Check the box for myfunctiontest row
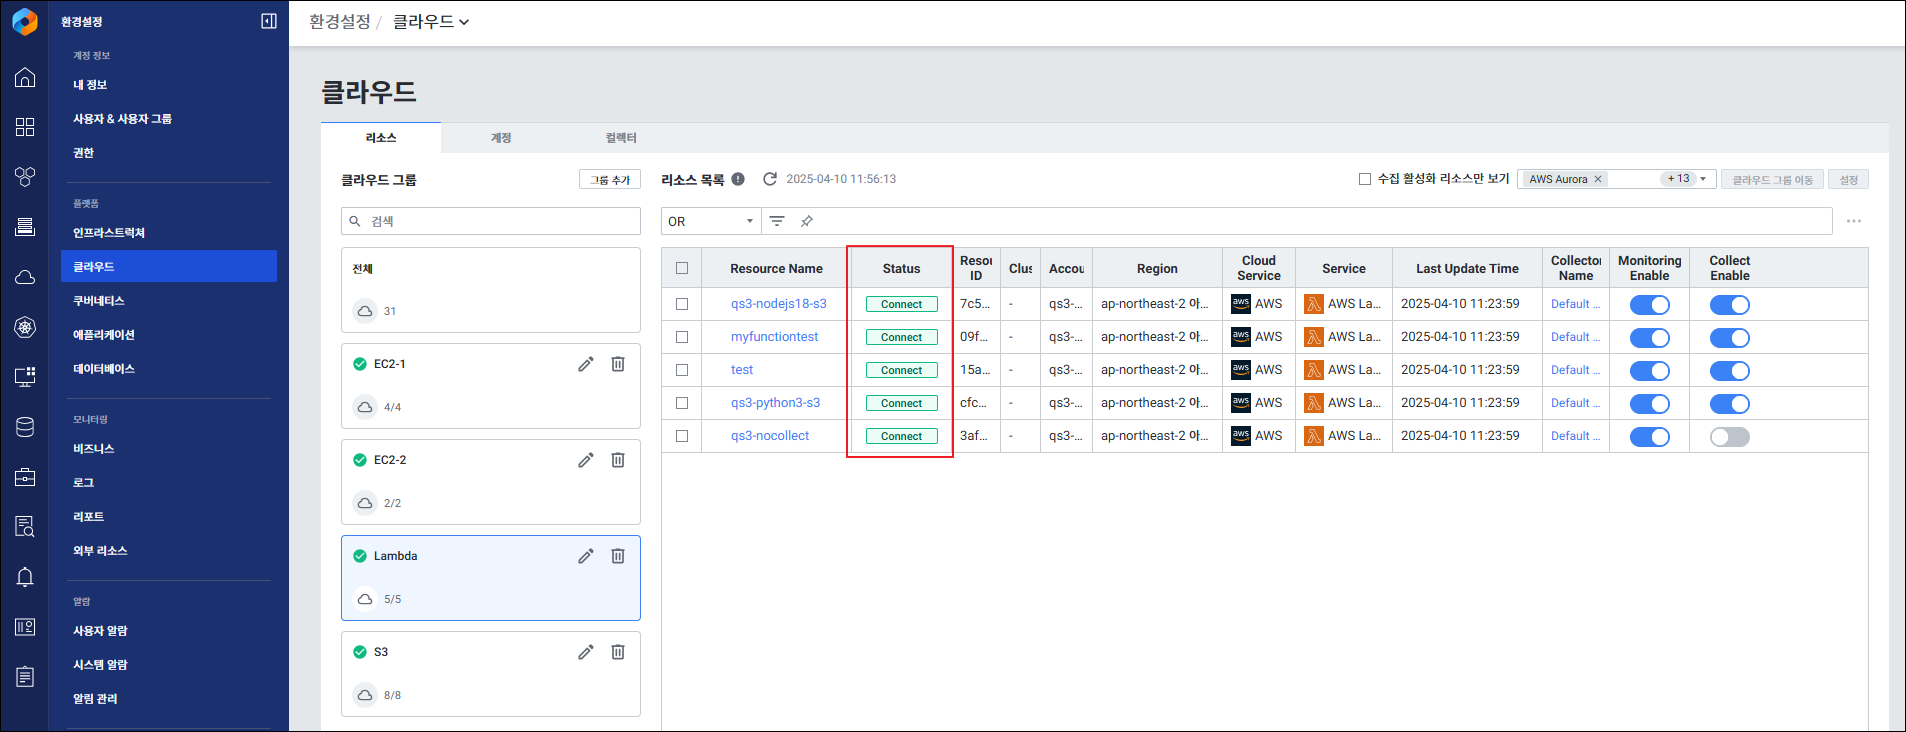 (682, 337)
